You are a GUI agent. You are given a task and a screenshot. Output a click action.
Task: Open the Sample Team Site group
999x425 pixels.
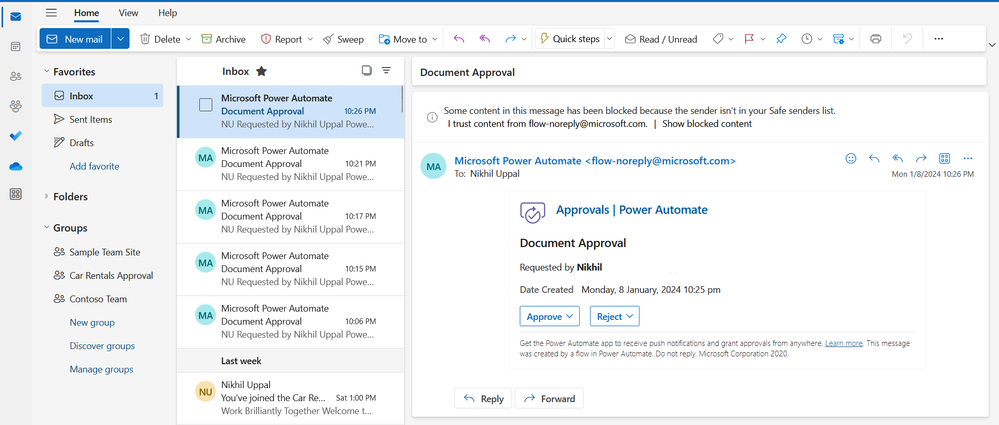(103, 252)
